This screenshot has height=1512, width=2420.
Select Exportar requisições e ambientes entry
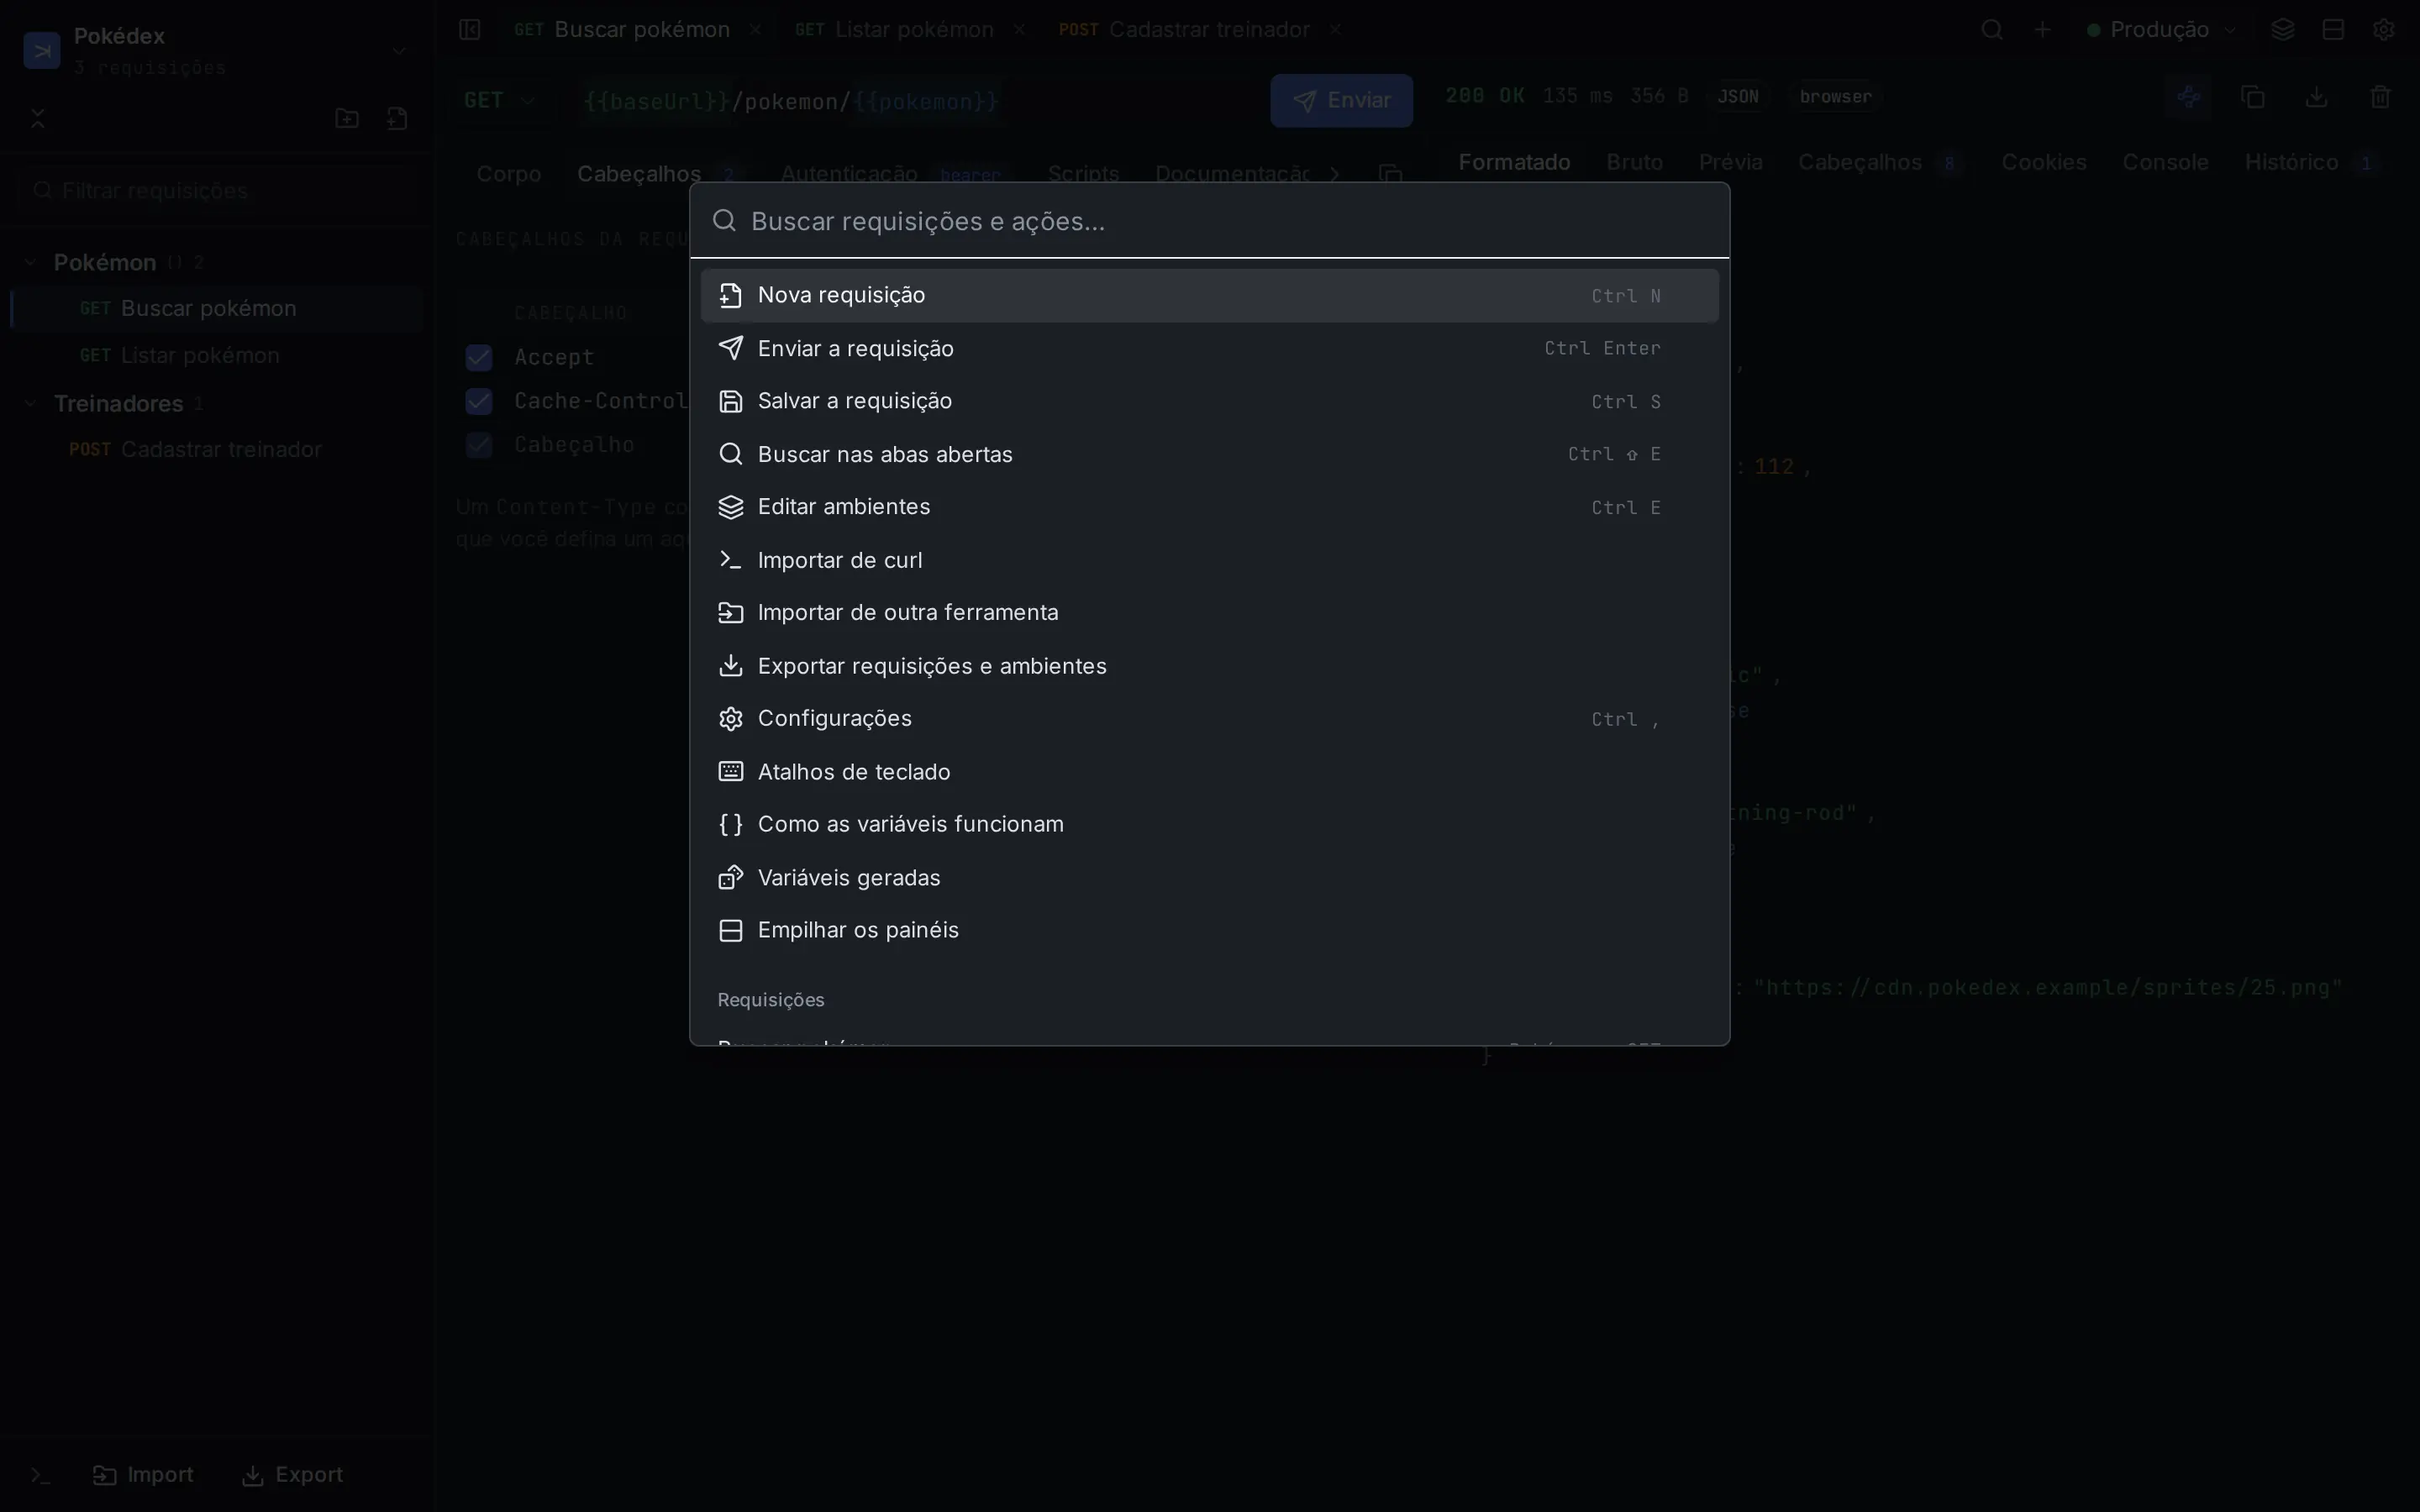coord(1209,666)
